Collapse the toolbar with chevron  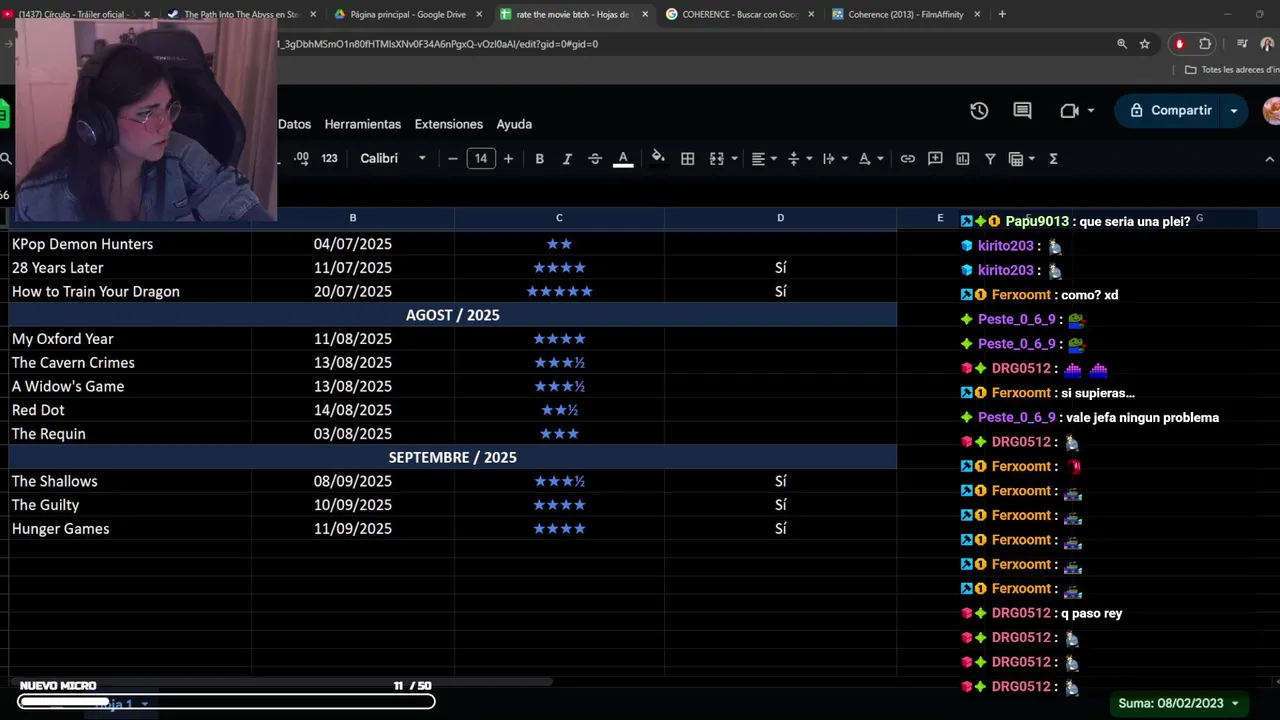(1270, 158)
